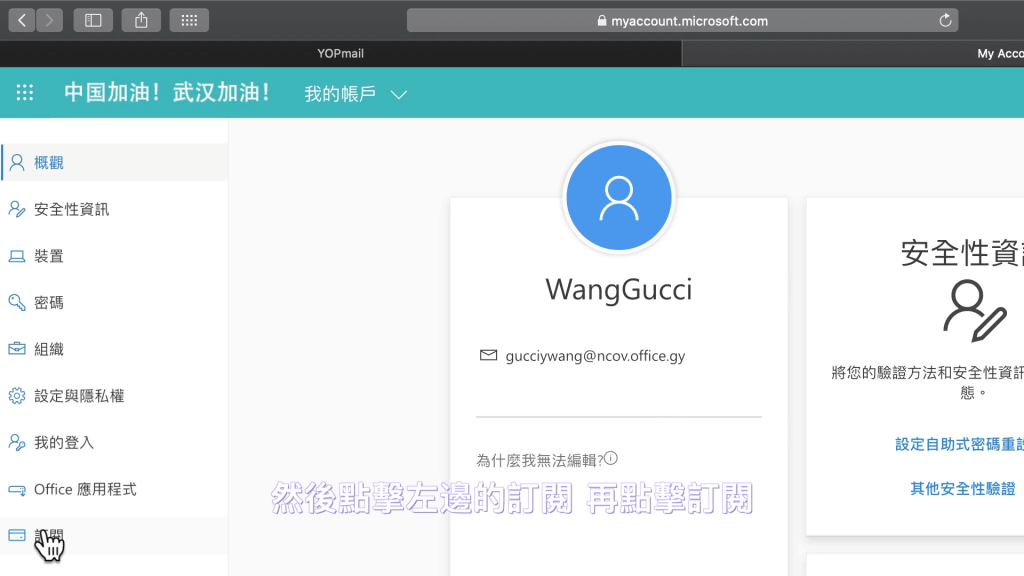This screenshot has height=576, width=1024.
Task: Click the info icon after 為什麼我無法編輯?
Action: coord(611,458)
